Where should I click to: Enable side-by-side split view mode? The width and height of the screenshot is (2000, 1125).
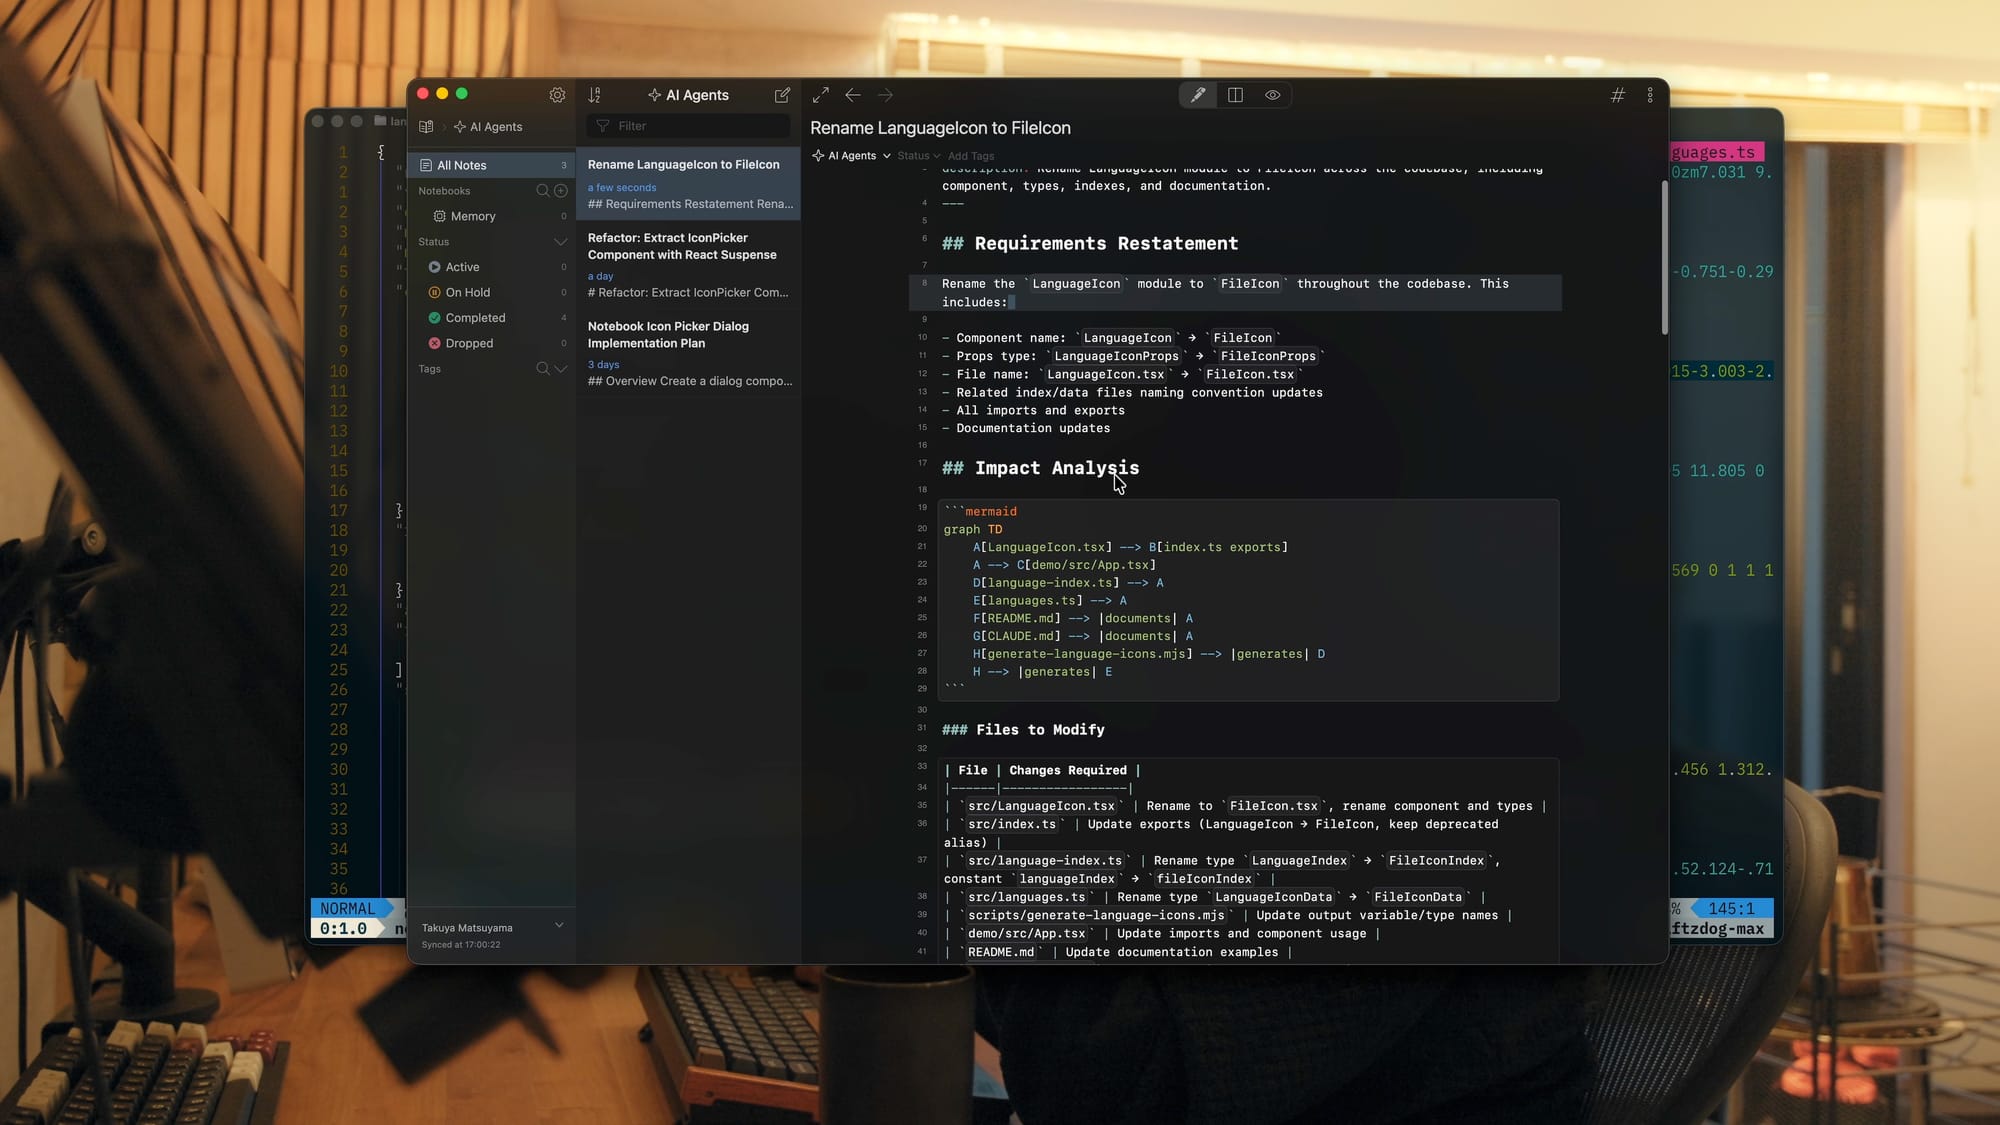tap(1235, 95)
